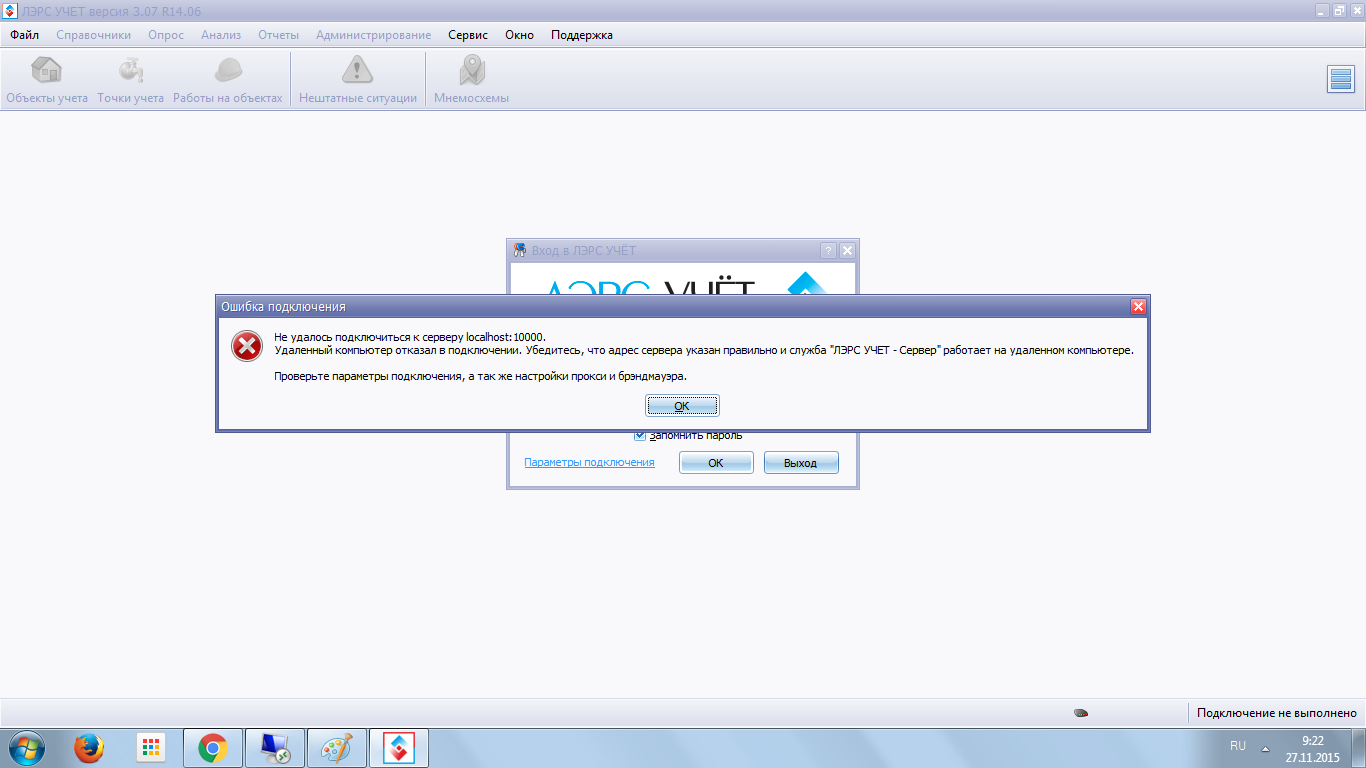The width and height of the screenshot is (1366, 768).
Task: Click Выход in the login window
Action: [x=801, y=463]
